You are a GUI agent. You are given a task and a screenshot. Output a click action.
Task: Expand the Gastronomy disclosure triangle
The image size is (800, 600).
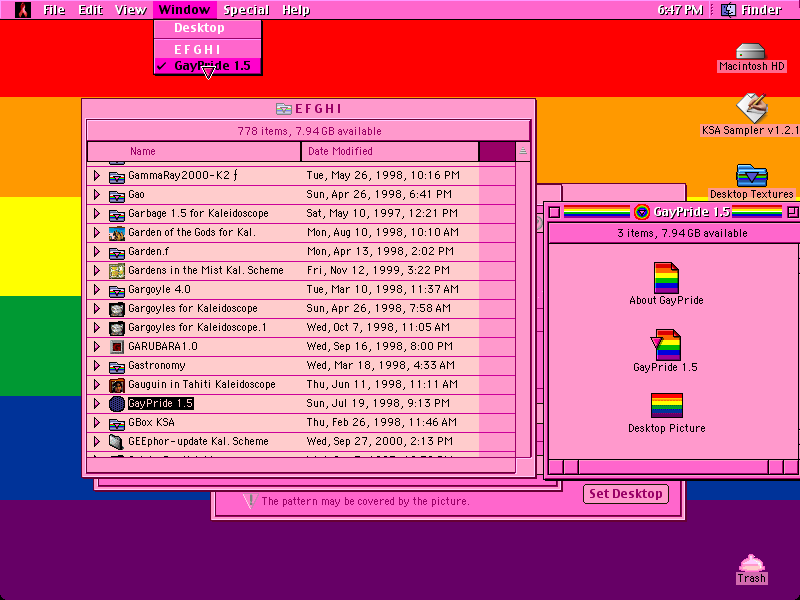(96, 365)
